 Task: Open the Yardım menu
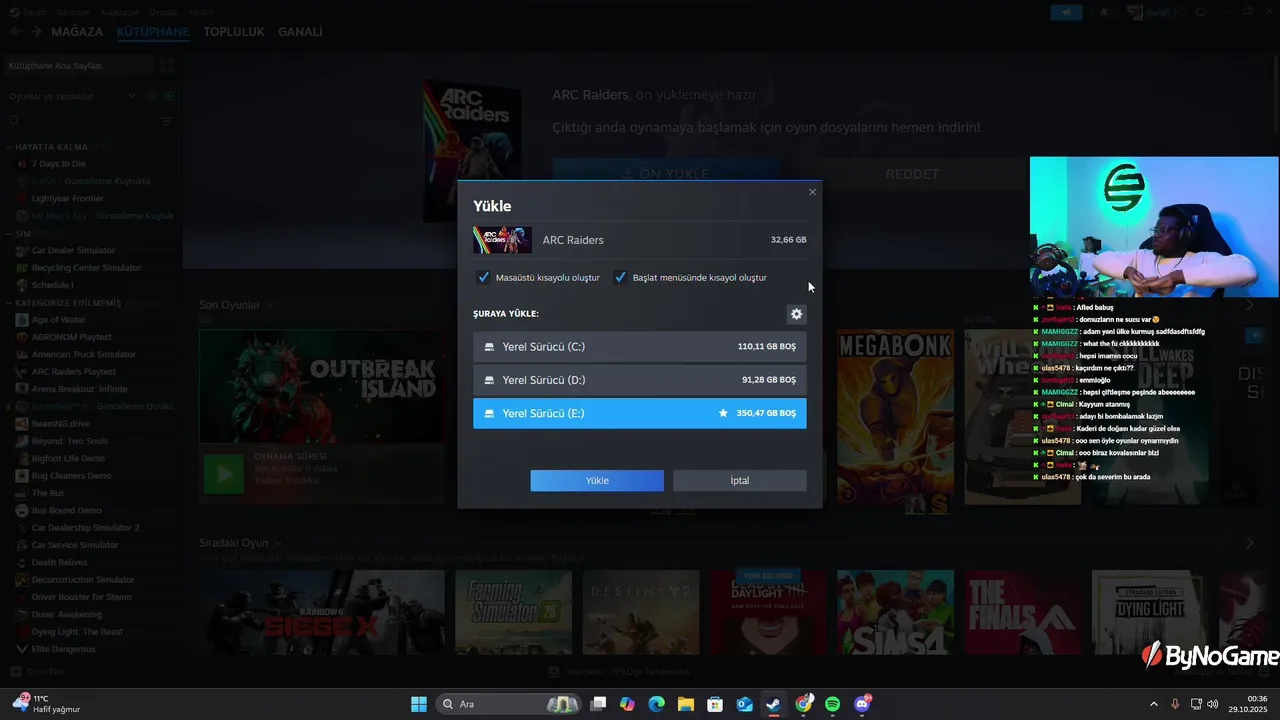coord(200,12)
